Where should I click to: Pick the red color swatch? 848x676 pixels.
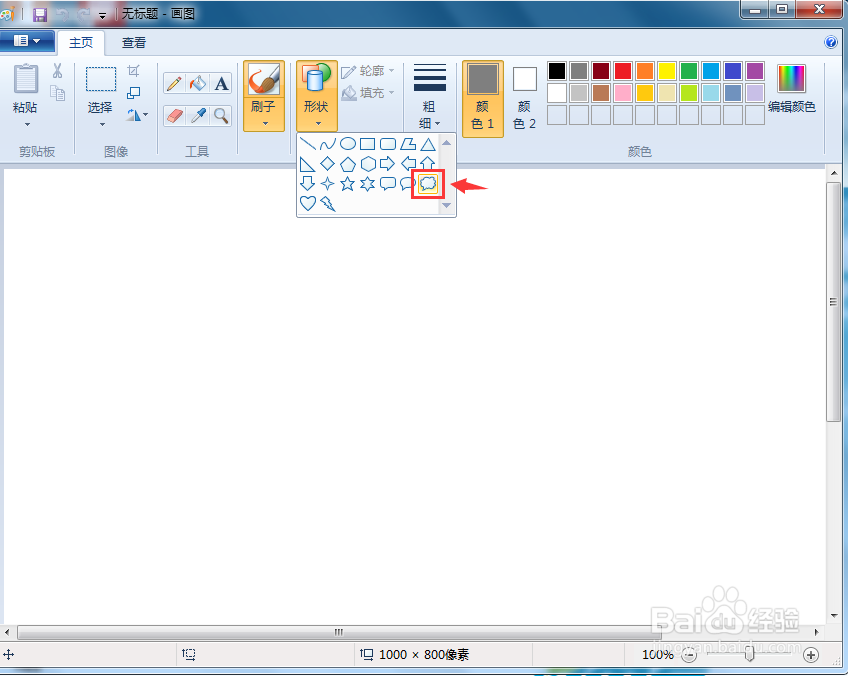pos(623,71)
